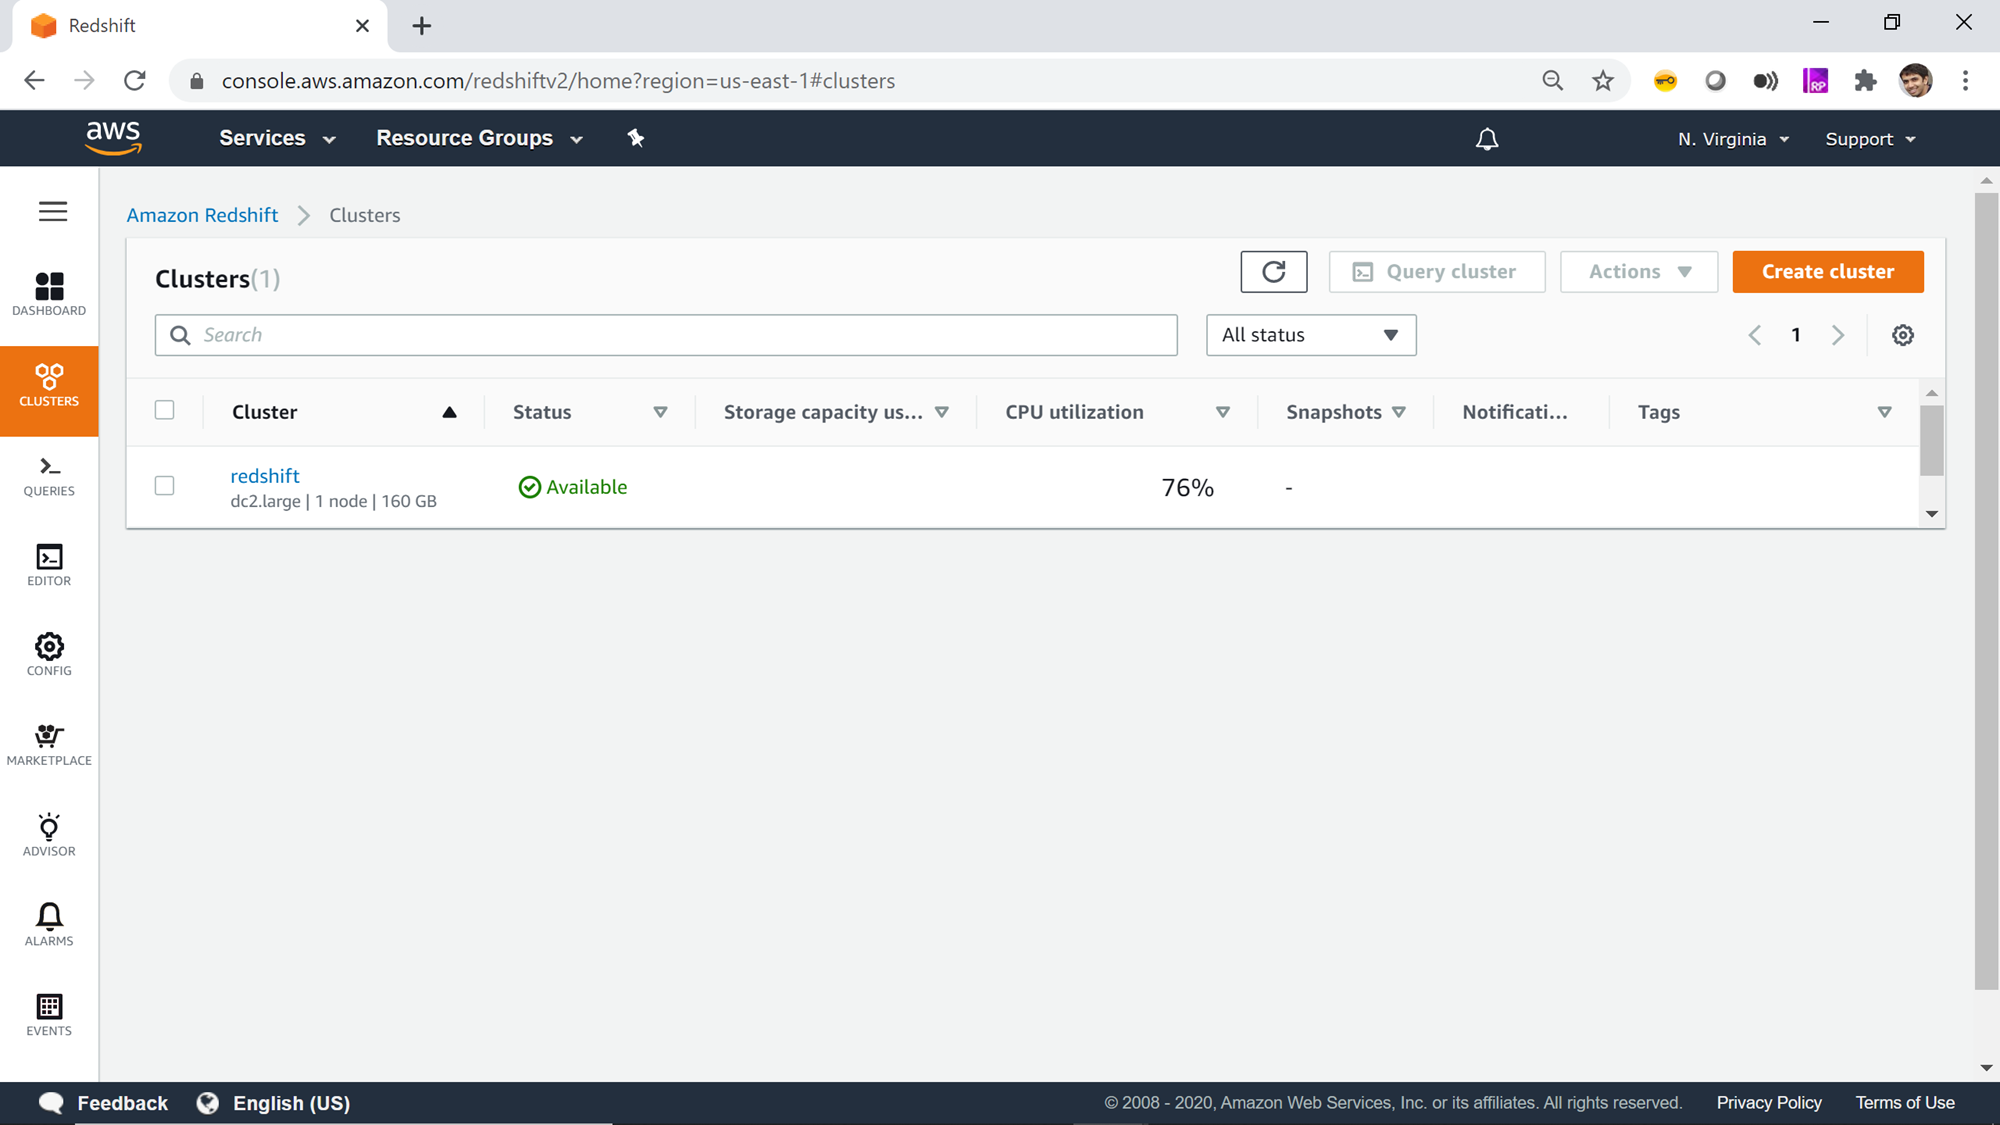Open Alarms in the sidebar

click(49, 925)
